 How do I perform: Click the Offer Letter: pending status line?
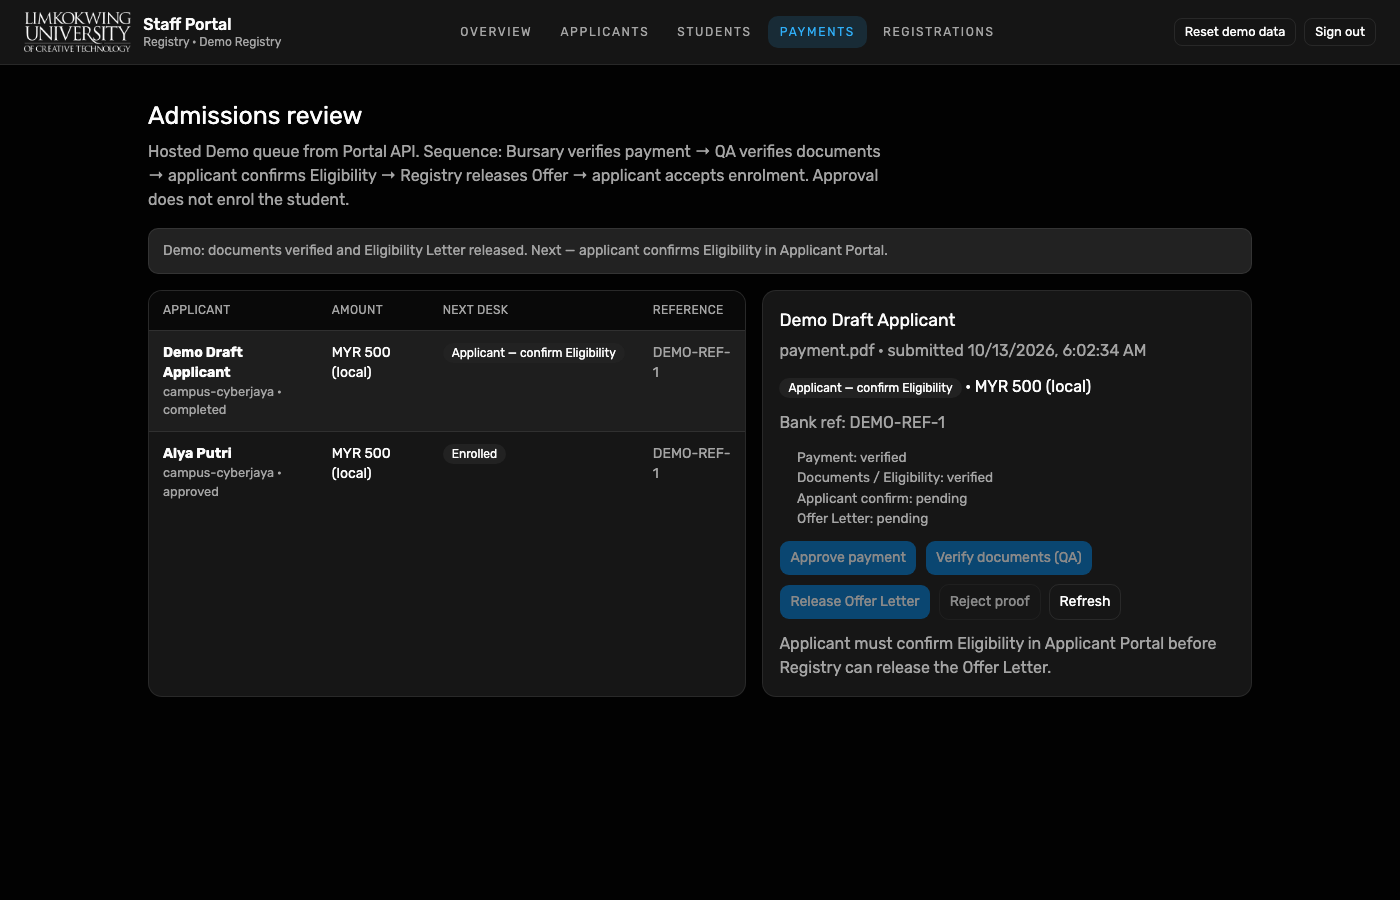862,518
